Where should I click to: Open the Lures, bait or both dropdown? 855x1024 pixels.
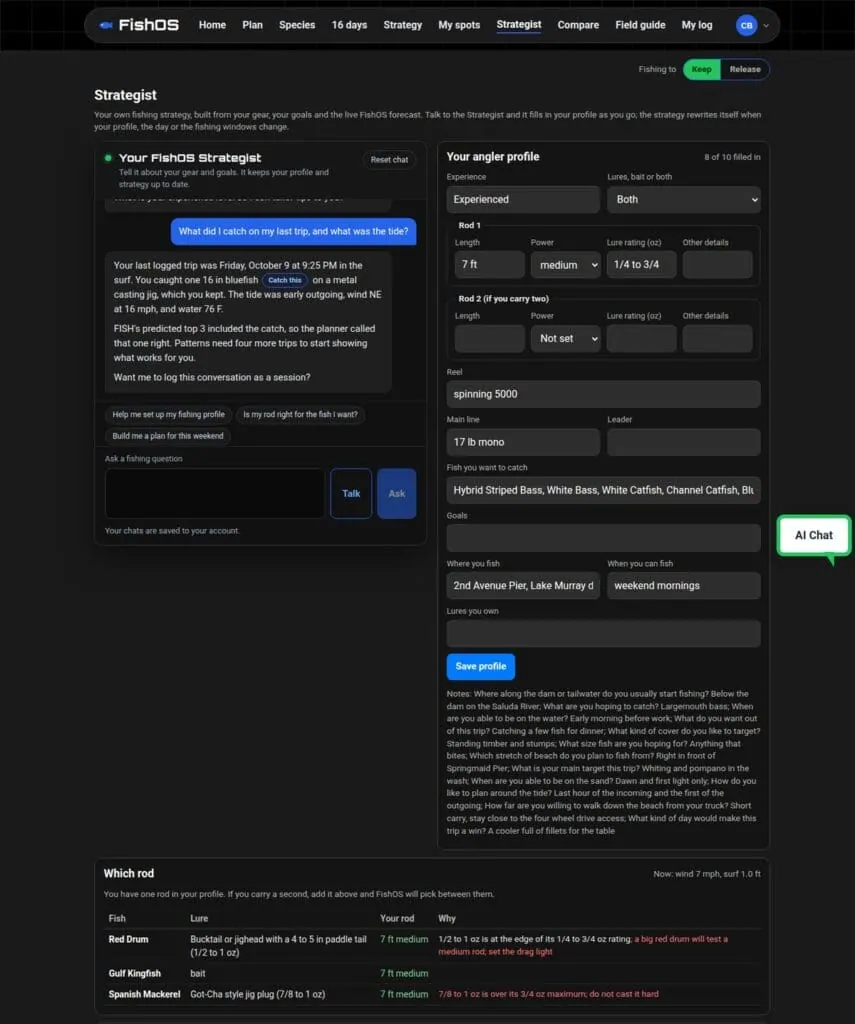tap(684, 200)
